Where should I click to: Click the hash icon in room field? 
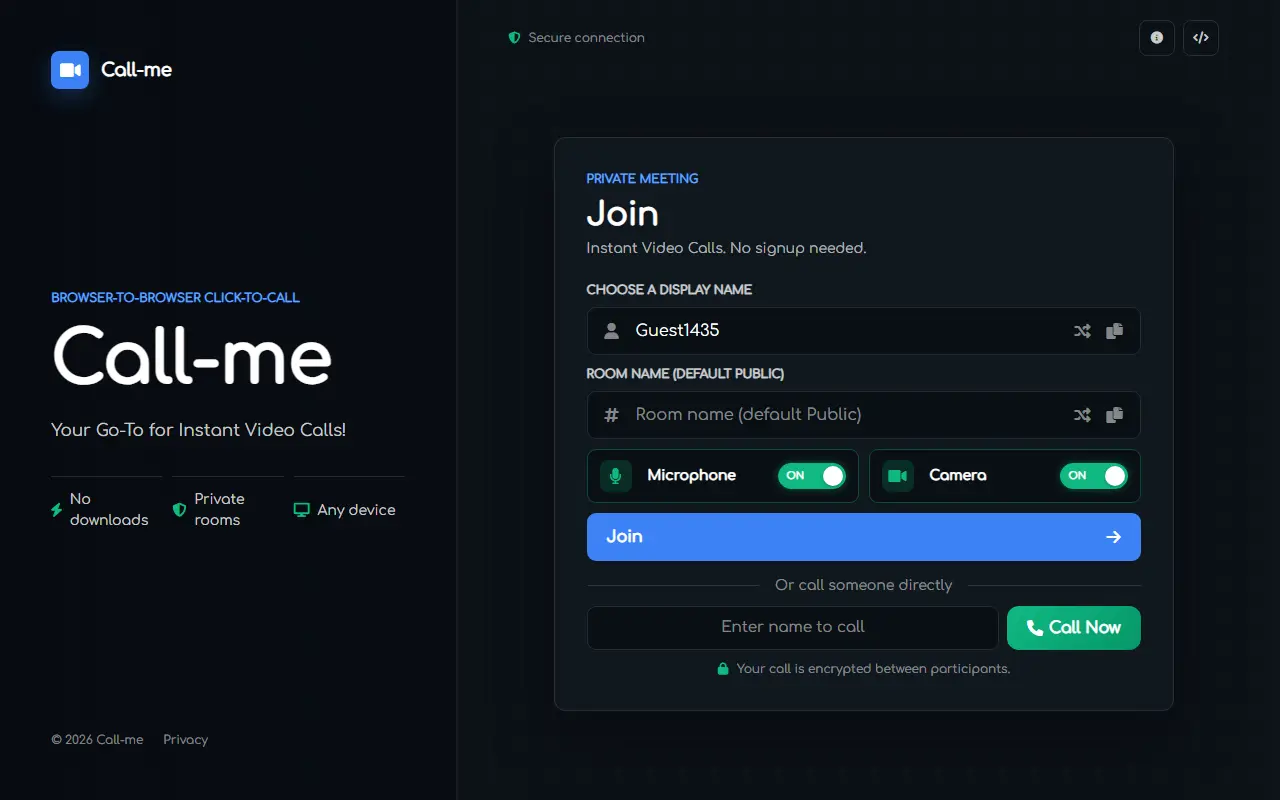pyautogui.click(x=612, y=415)
